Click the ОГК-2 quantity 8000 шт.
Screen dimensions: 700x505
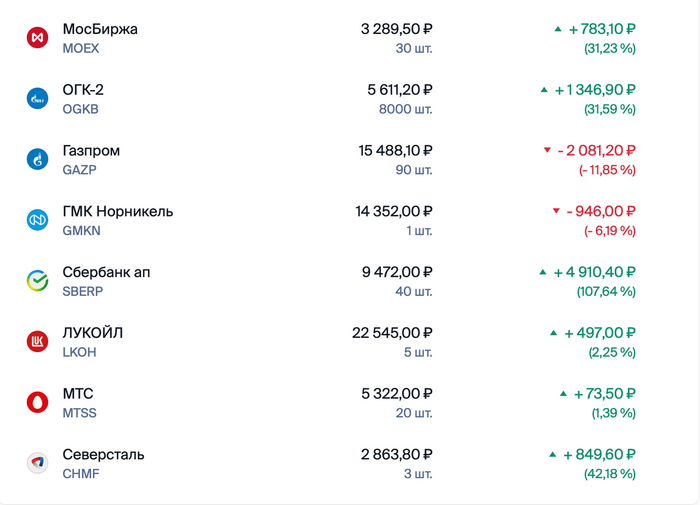tap(405, 109)
